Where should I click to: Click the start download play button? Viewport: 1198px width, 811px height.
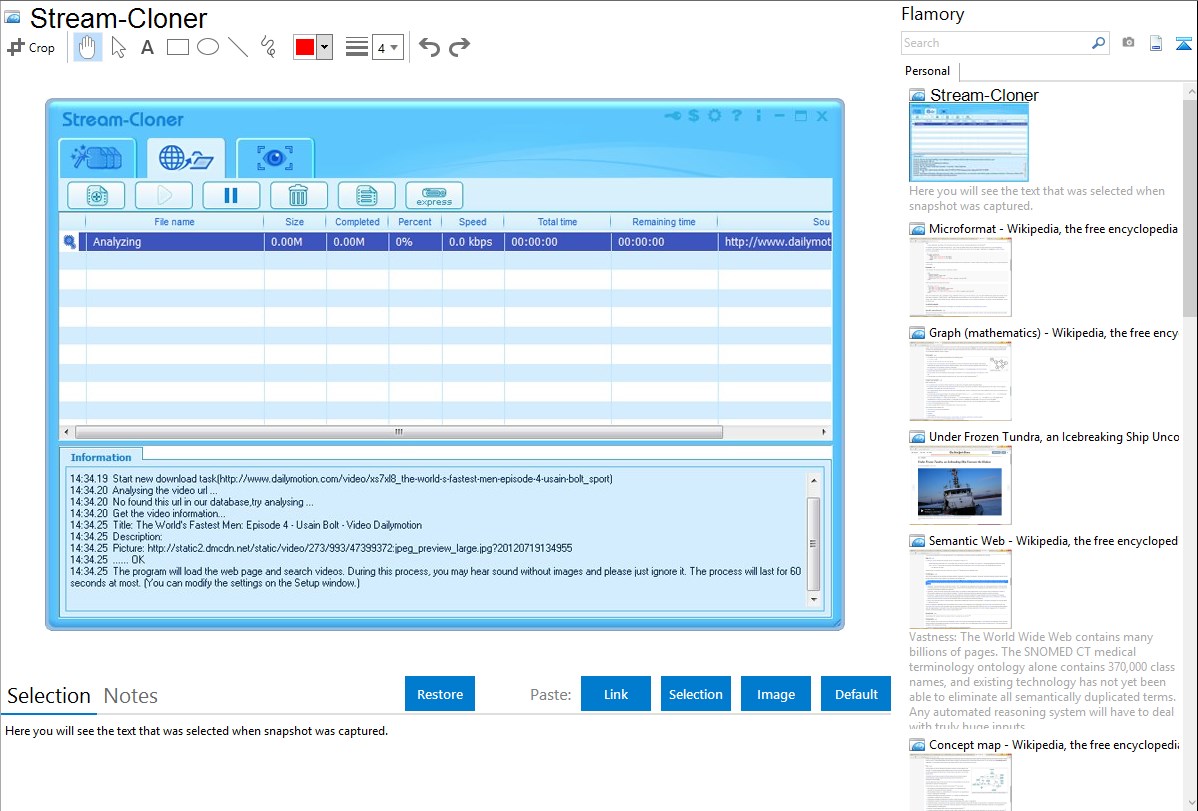(164, 196)
